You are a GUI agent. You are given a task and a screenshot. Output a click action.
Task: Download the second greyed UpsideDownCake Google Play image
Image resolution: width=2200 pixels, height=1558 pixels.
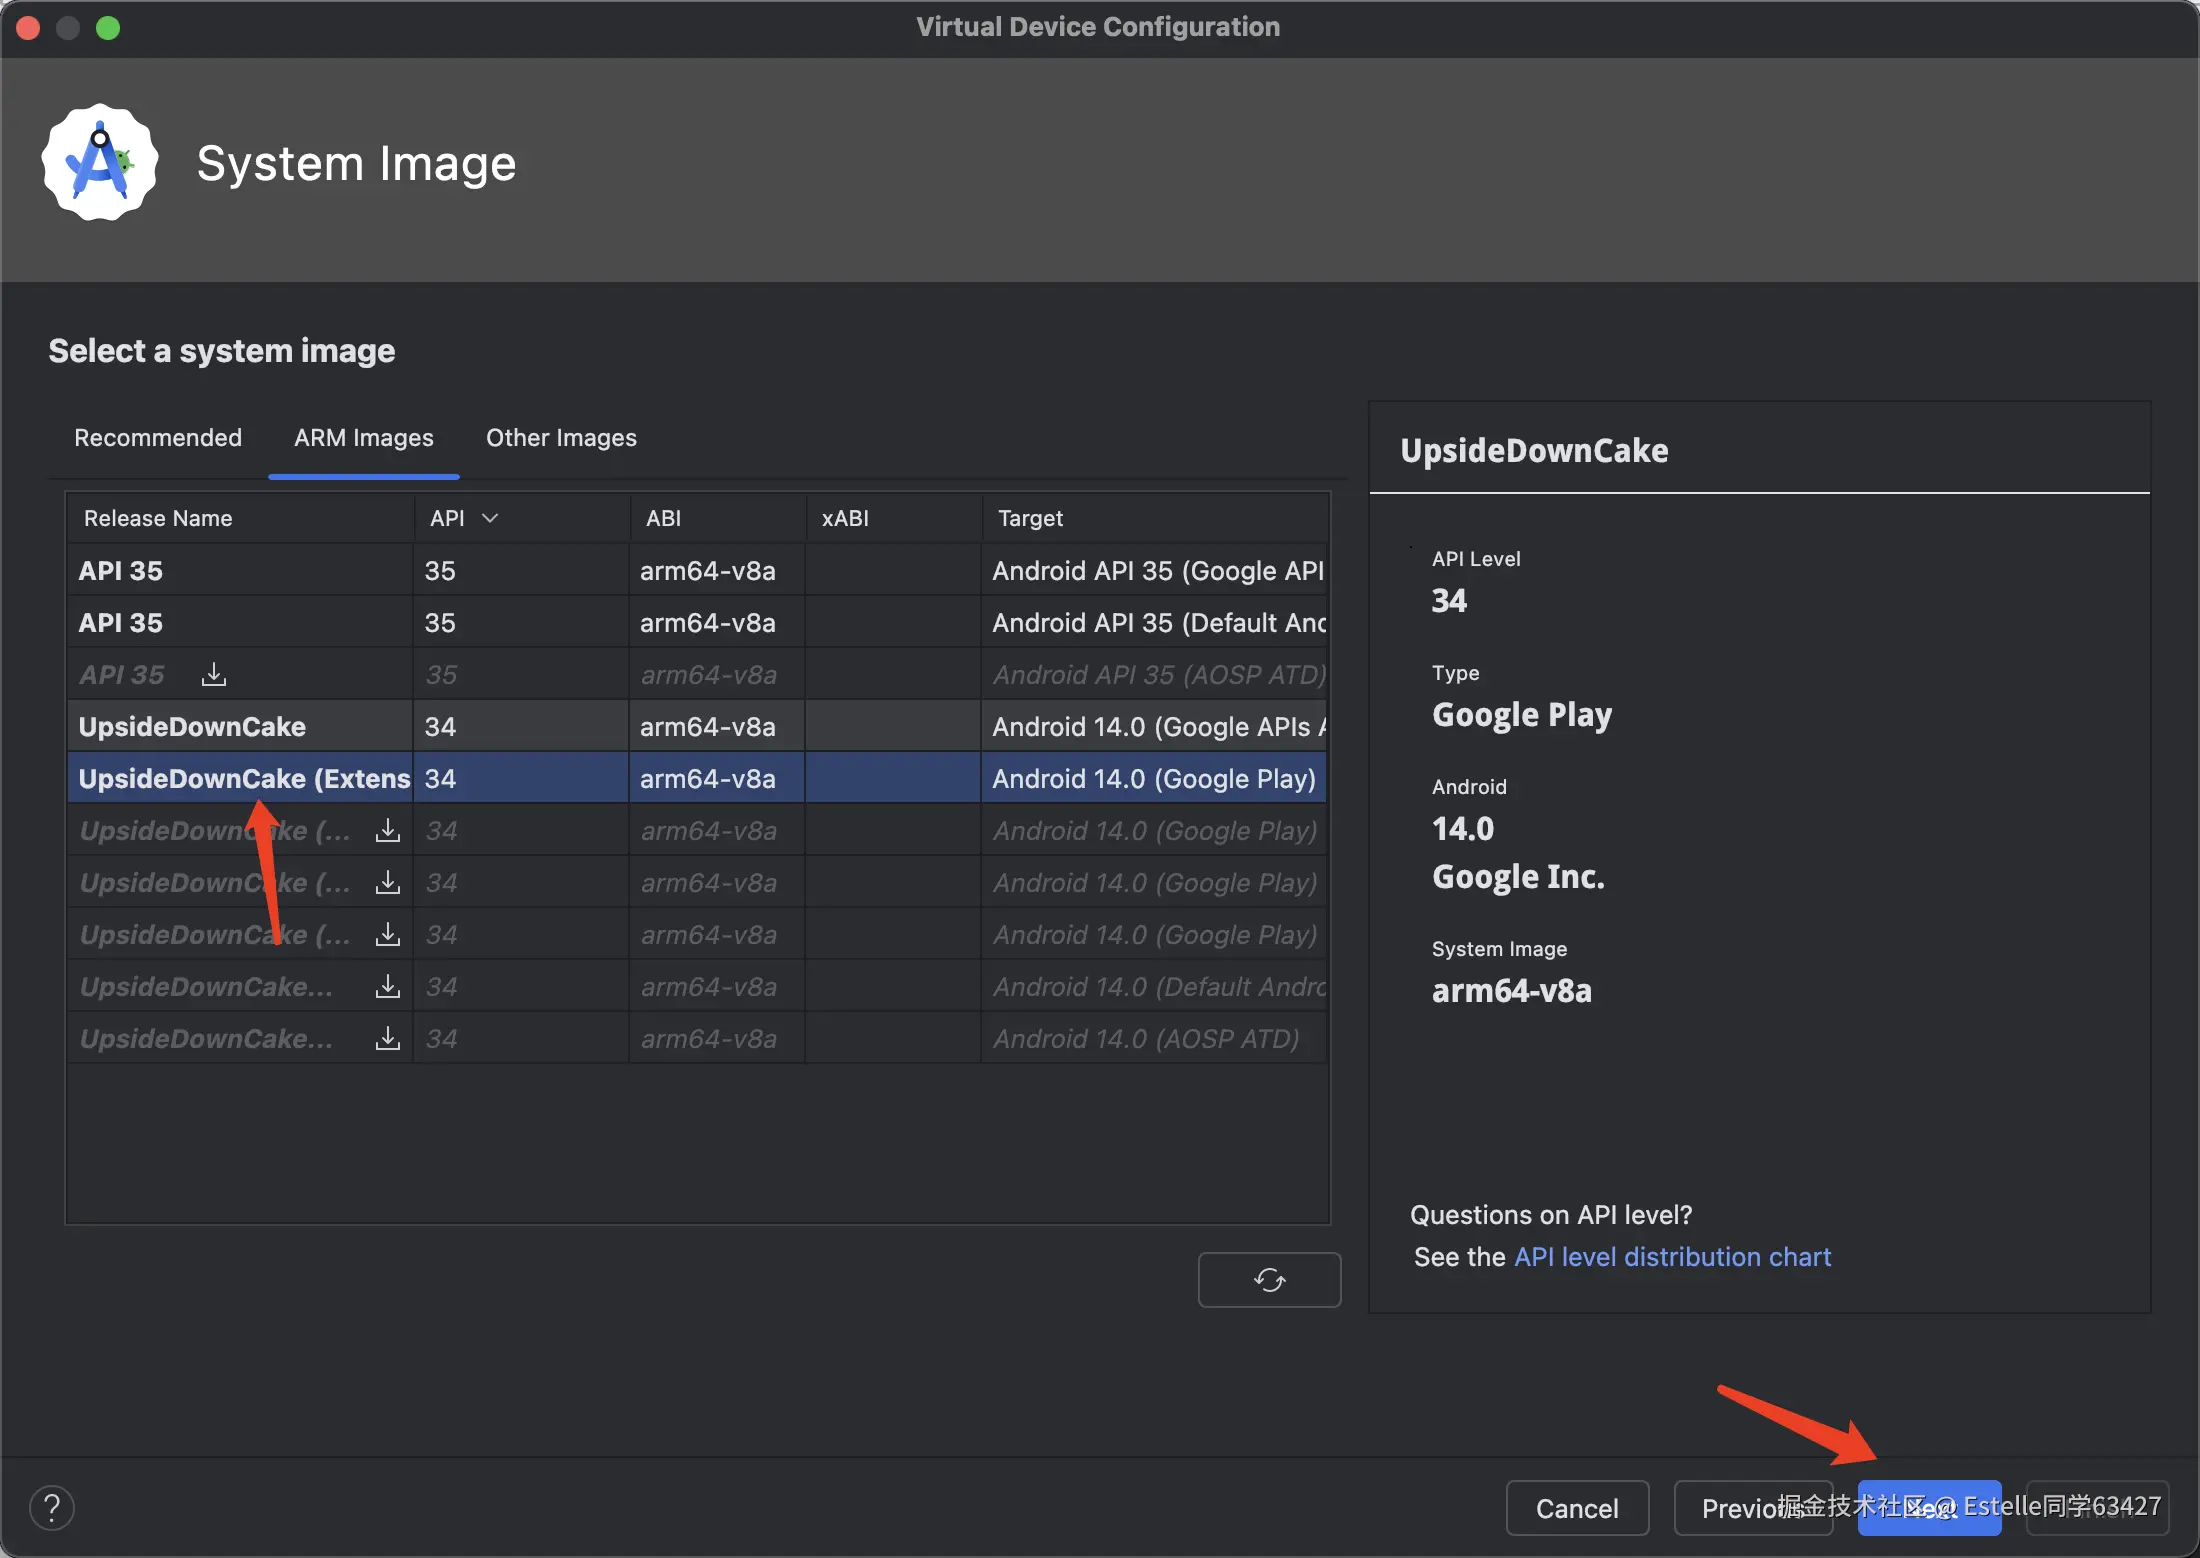(x=387, y=883)
